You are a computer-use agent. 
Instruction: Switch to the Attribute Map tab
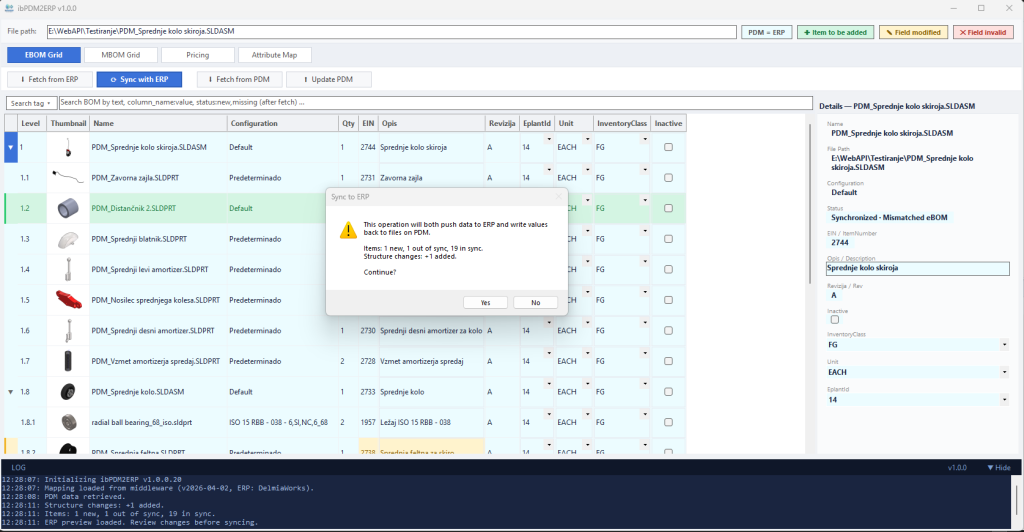274,55
